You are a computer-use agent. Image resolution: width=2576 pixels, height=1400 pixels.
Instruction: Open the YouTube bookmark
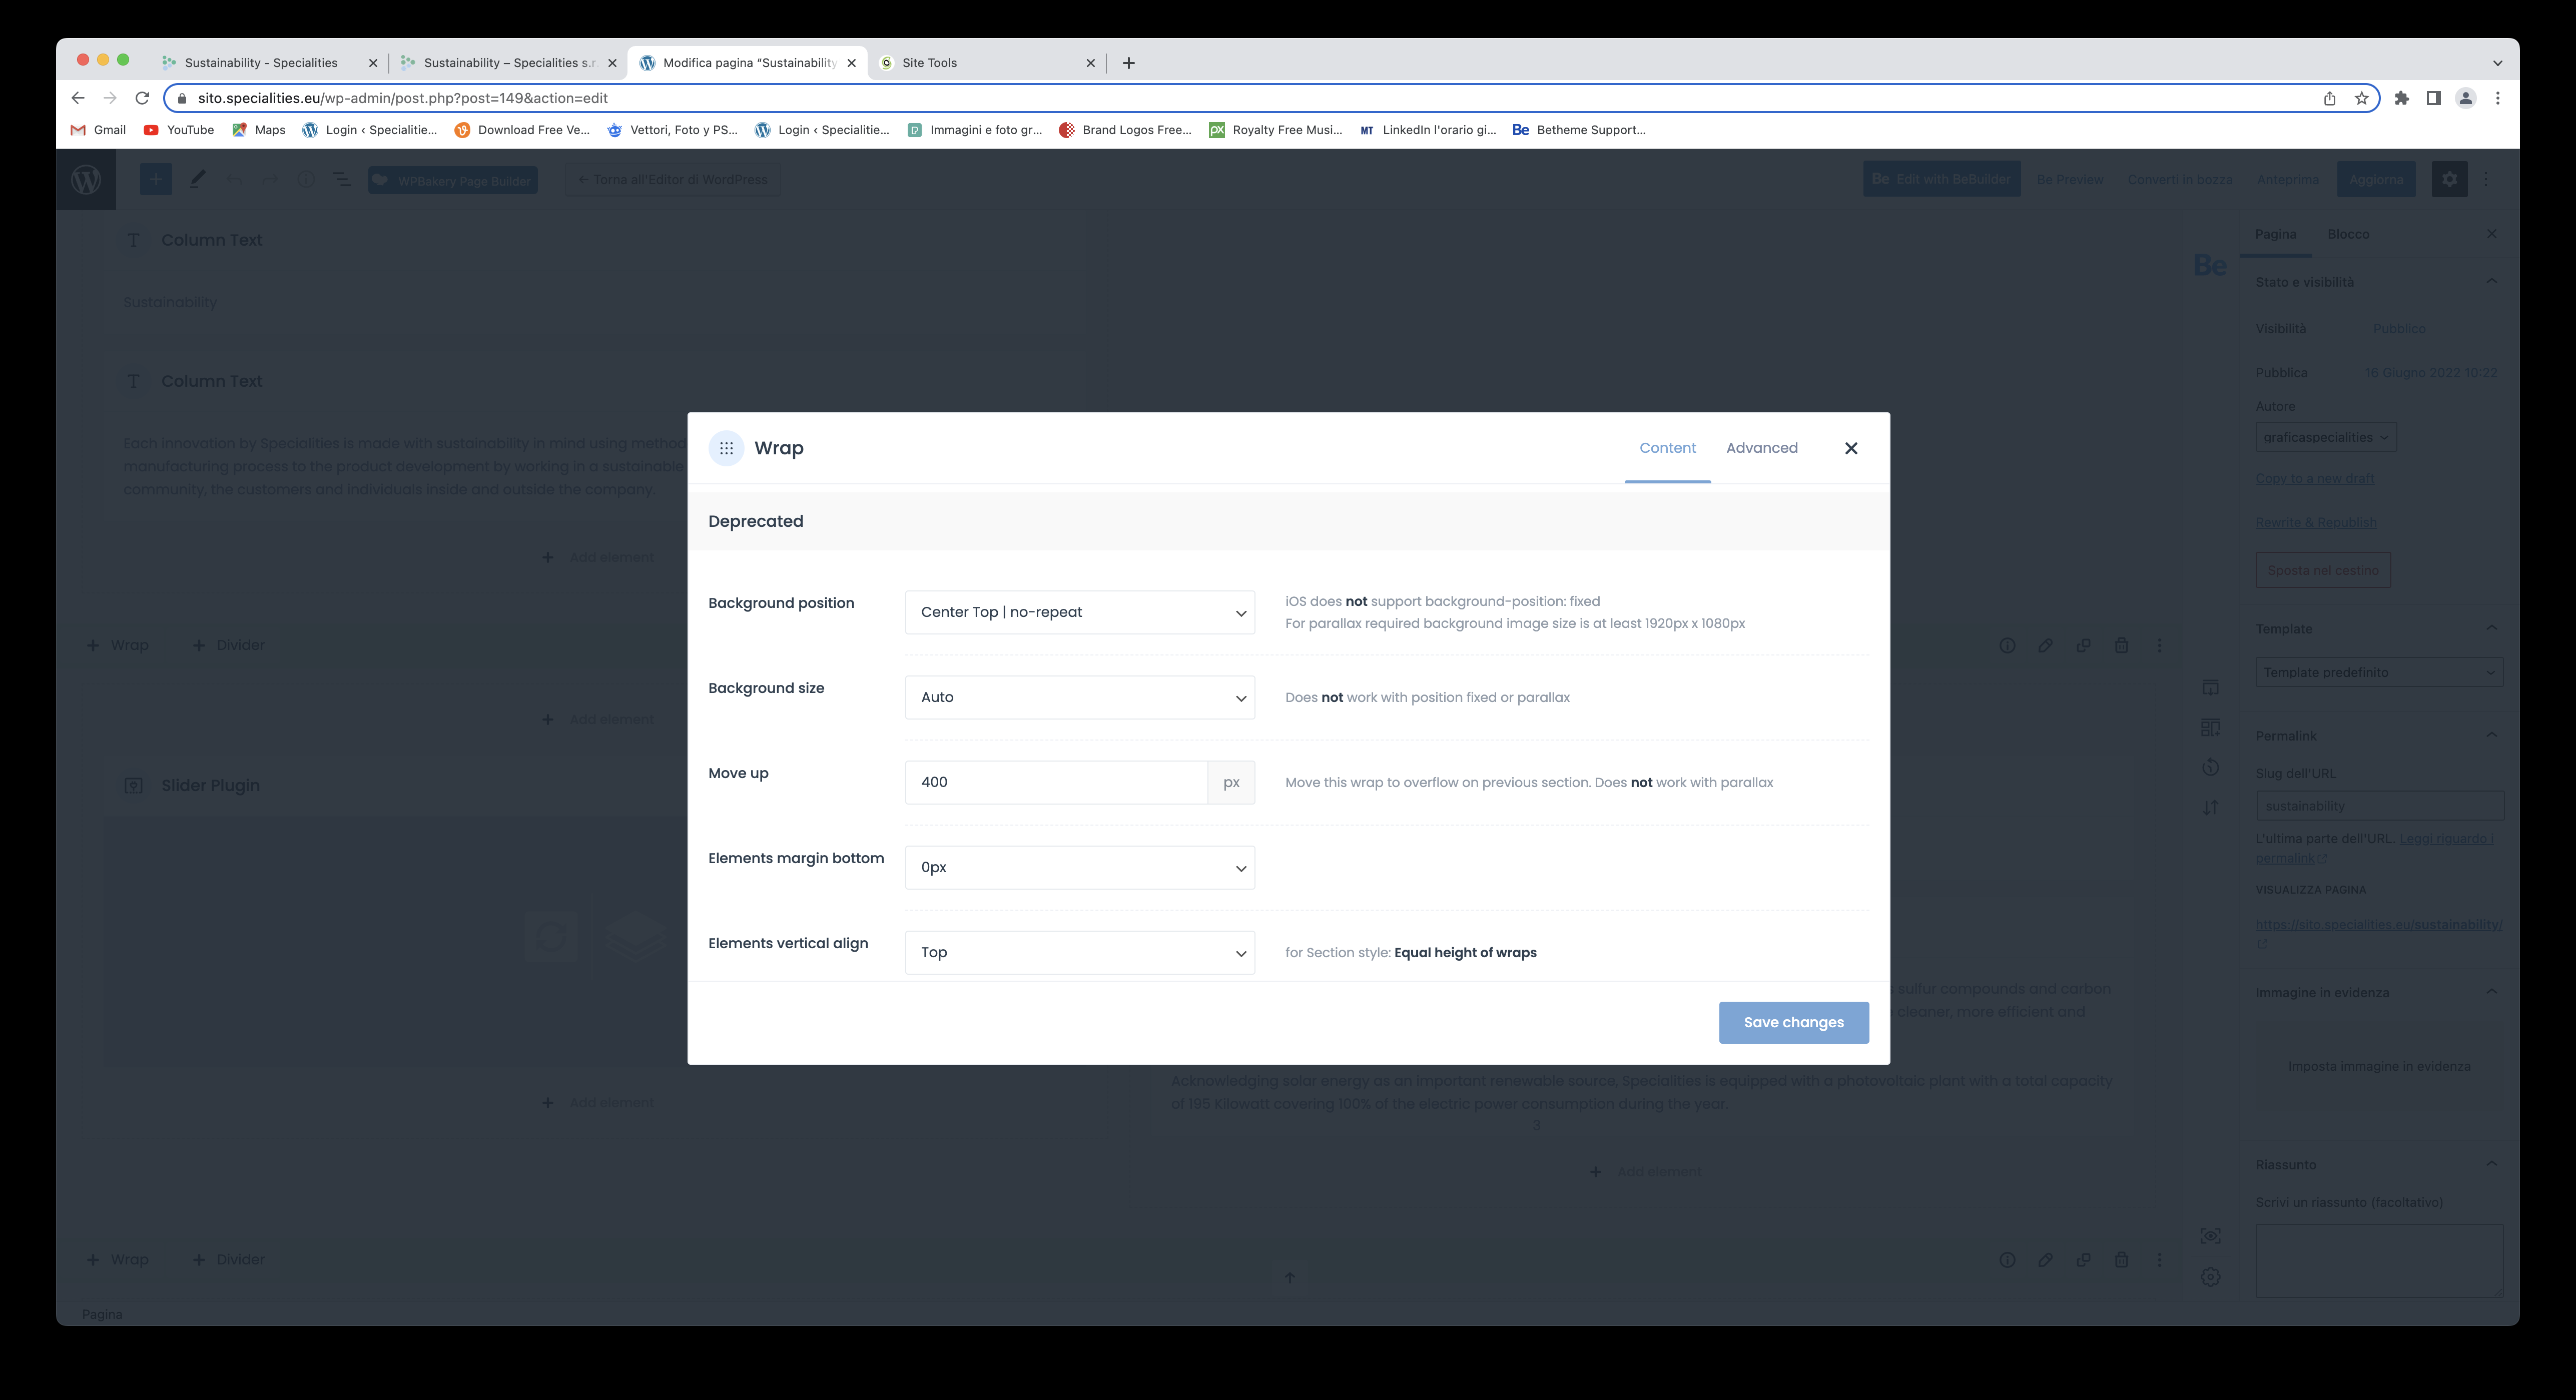(x=179, y=130)
